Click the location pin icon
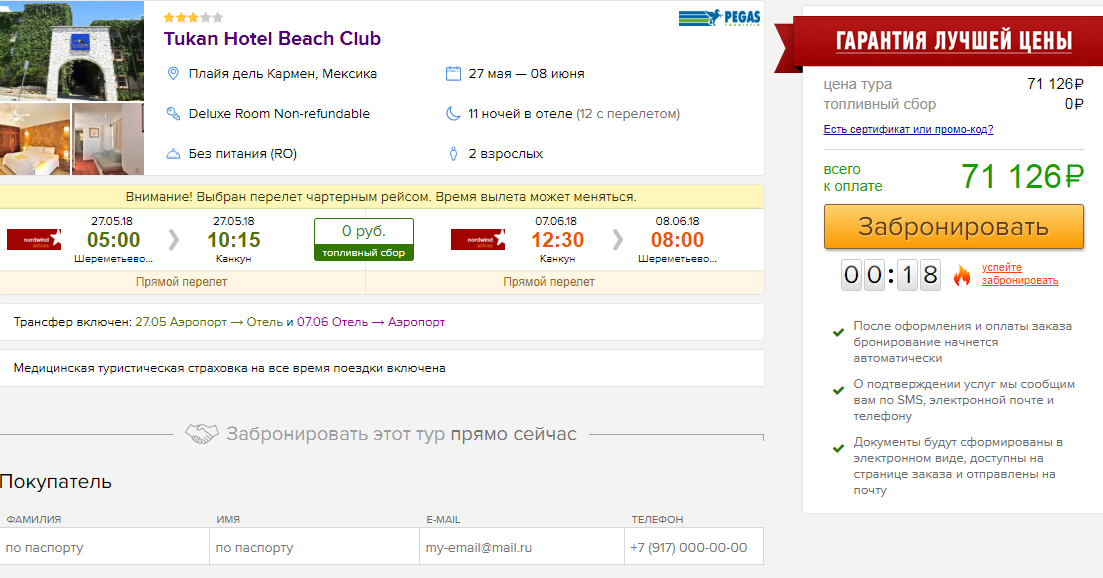Screen dimensions: 1103x578 (x=173, y=74)
